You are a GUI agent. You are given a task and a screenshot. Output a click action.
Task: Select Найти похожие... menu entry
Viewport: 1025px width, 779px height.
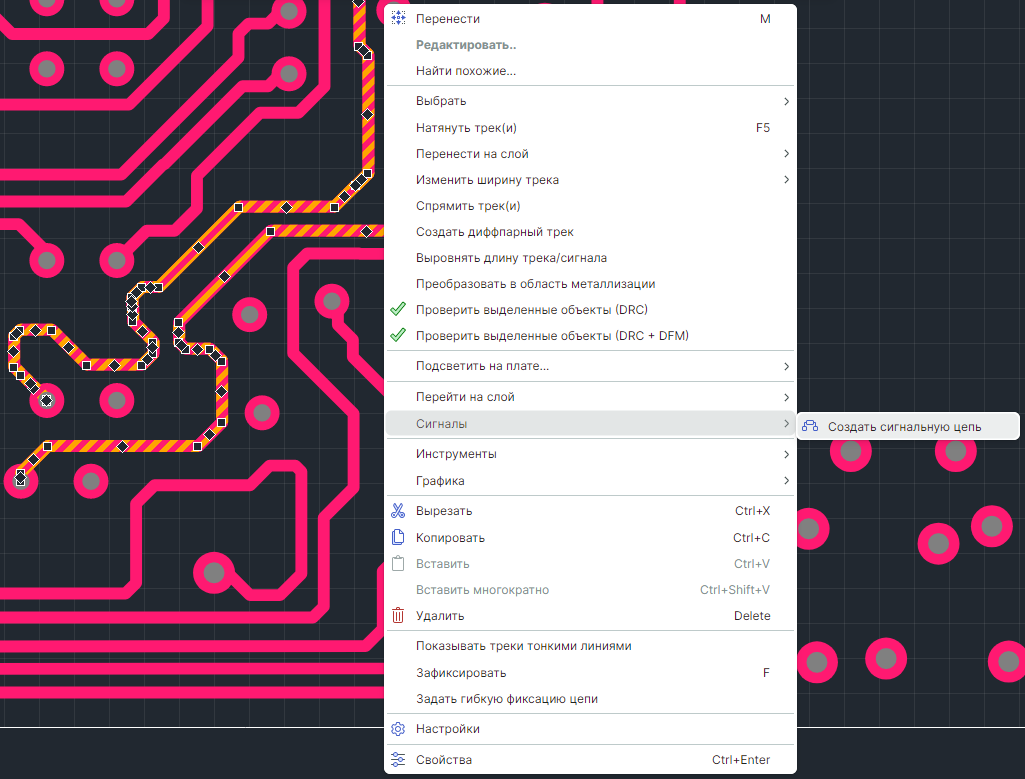tap(466, 71)
